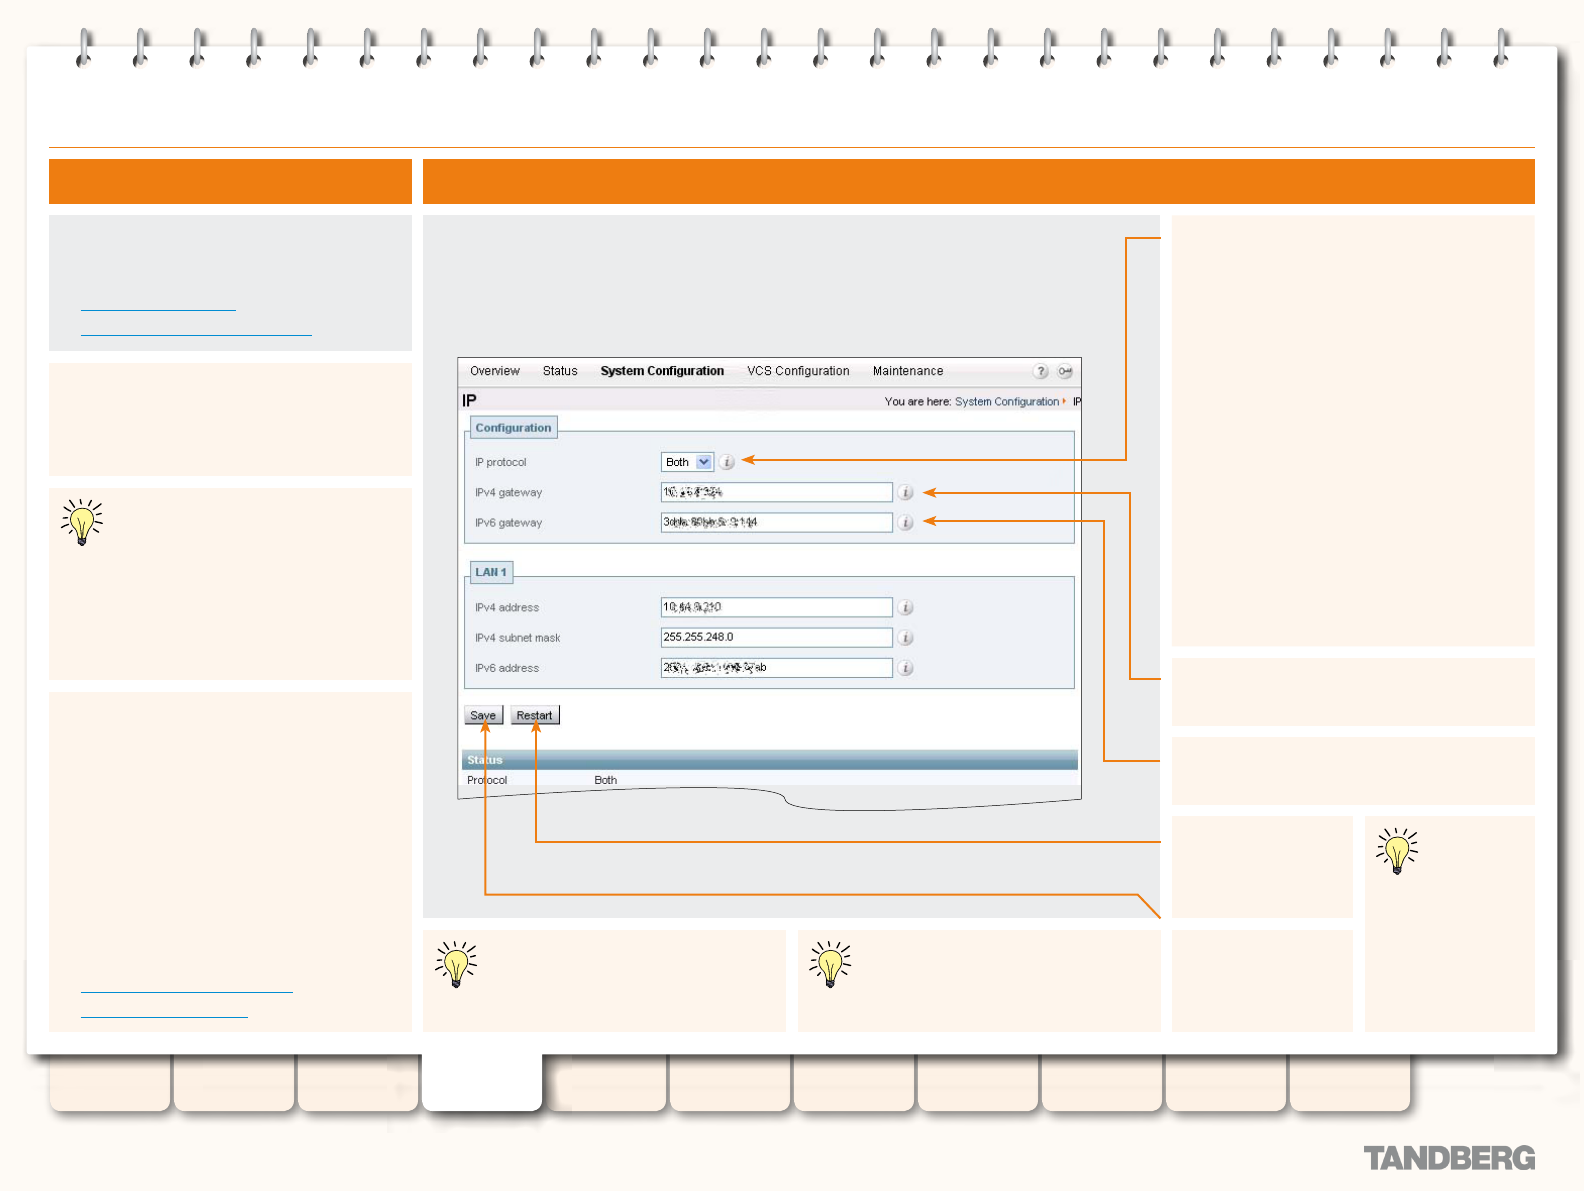This screenshot has width=1584, height=1191.
Task: Click the Save button
Action: coord(483,715)
